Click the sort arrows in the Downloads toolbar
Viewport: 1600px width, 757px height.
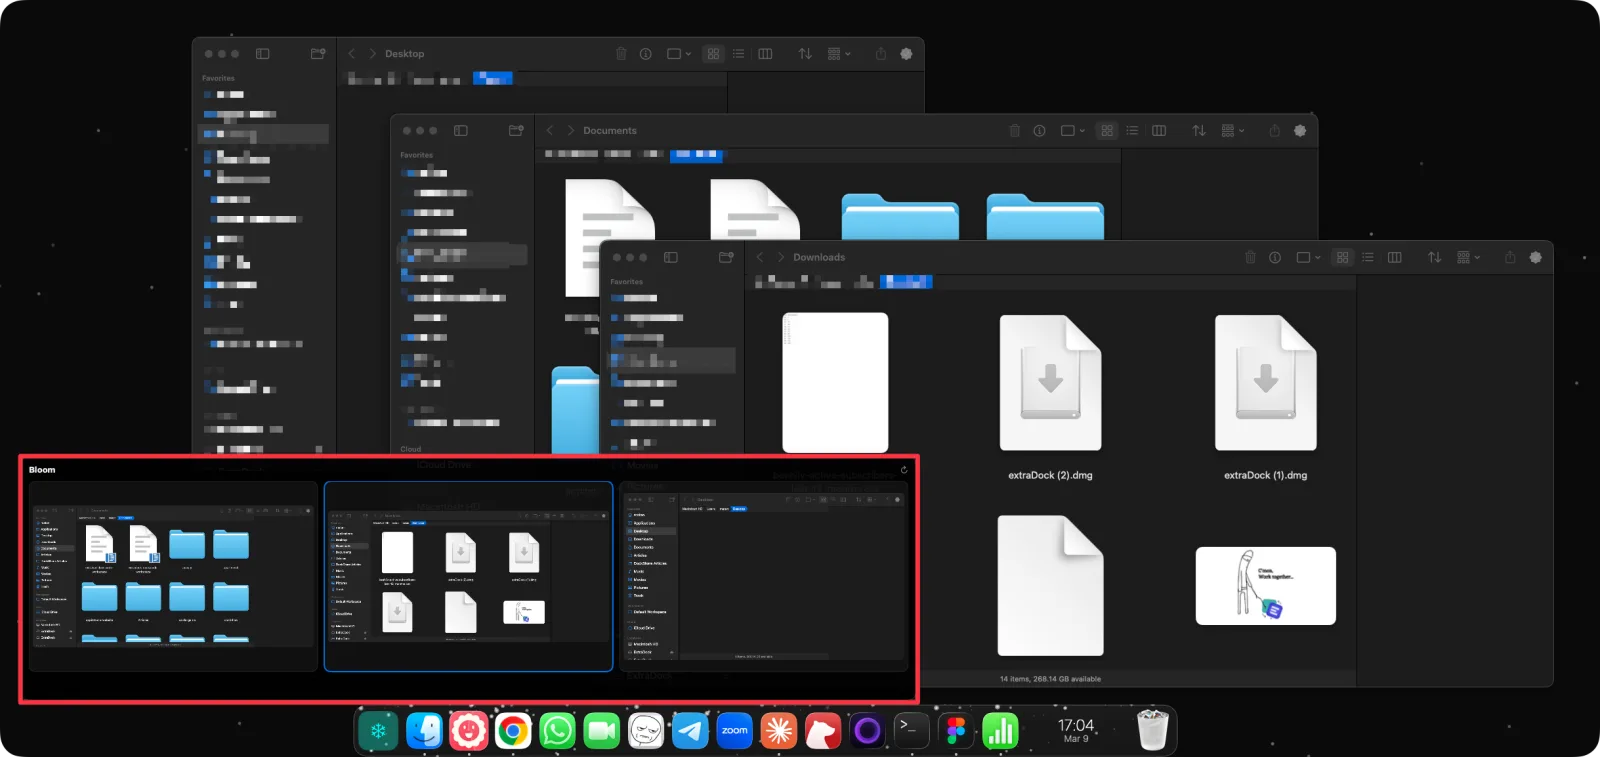(x=1434, y=257)
